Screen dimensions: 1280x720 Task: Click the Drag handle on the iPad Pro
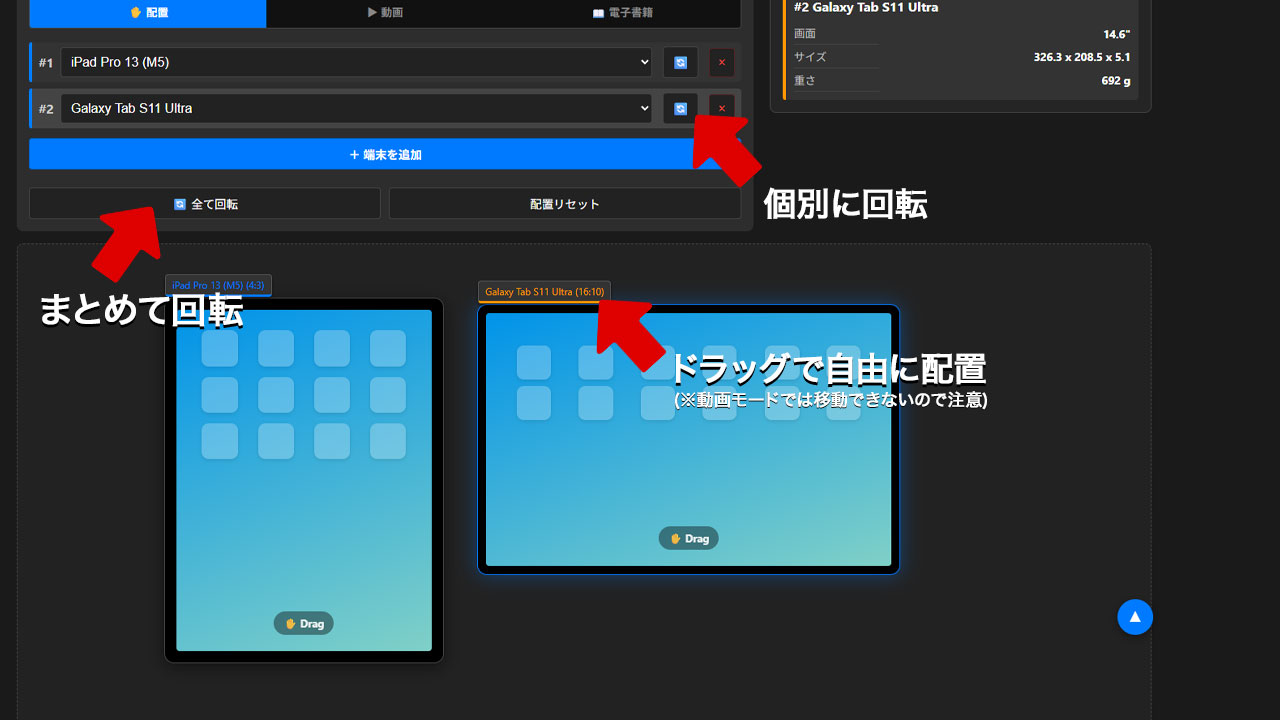303,623
